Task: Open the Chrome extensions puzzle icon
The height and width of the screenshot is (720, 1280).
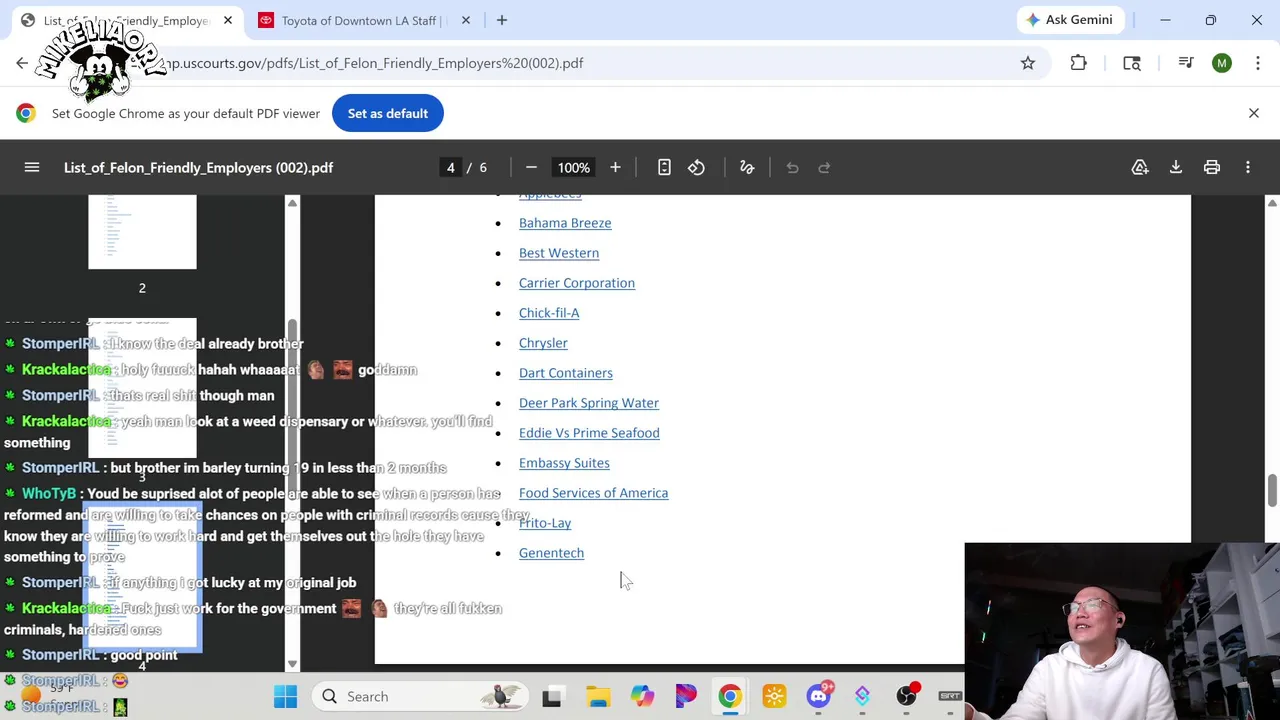Action: 1078,63
